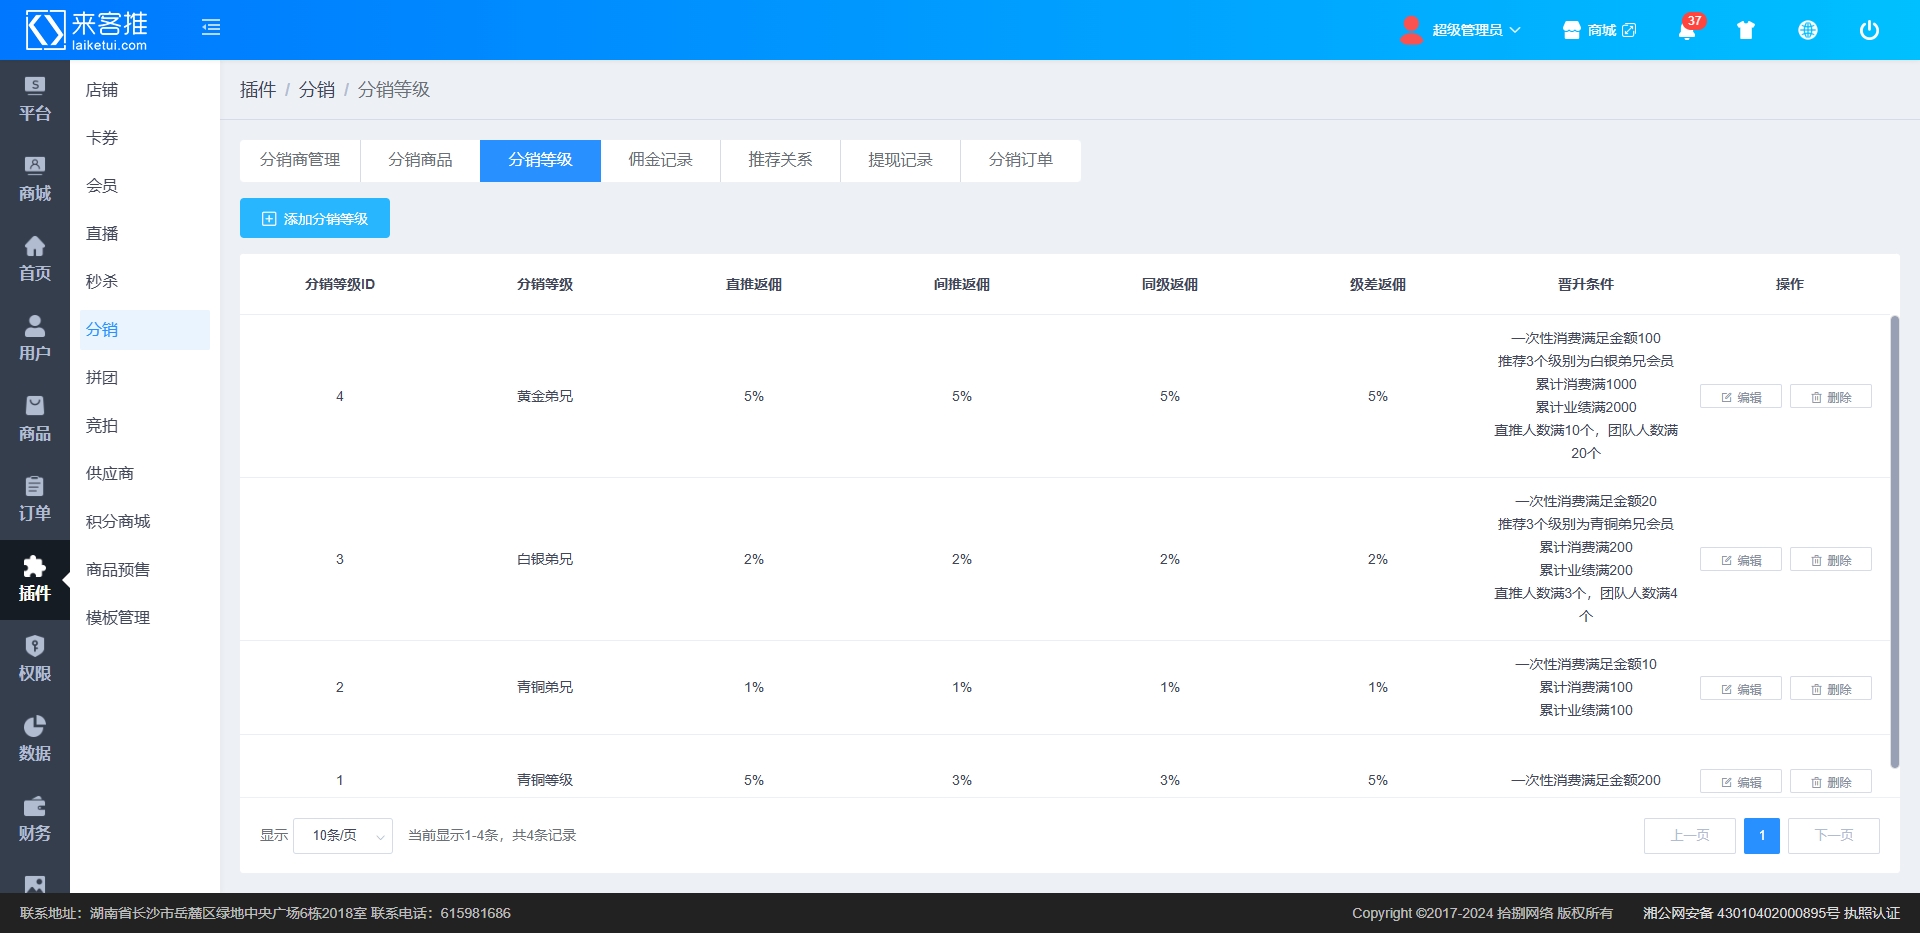This screenshot has width=1920, height=933.
Task: Open the 财务 wallet sidebar icon
Action: click(x=35, y=819)
